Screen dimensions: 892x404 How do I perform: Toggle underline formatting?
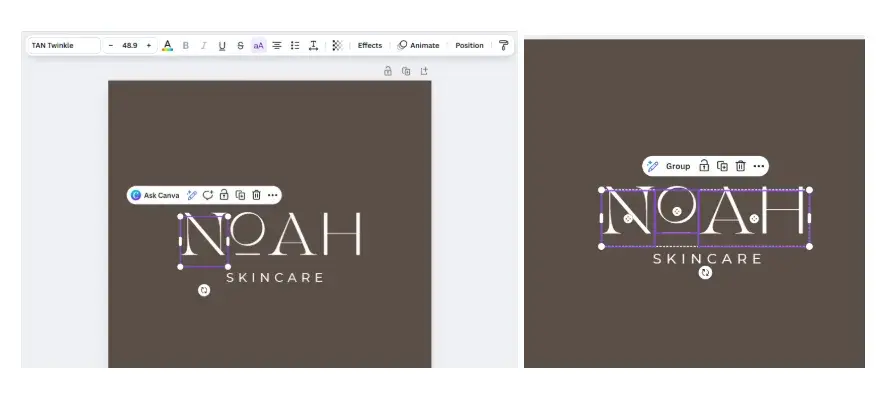[x=222, y=46]
